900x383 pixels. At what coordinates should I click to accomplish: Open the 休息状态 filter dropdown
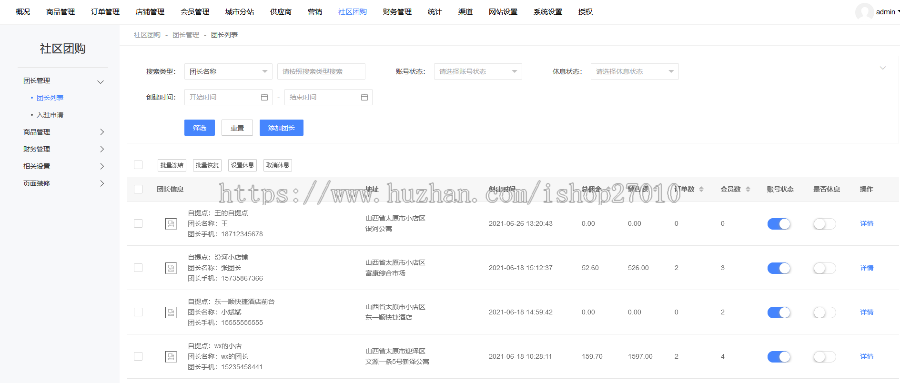[x=635, y=71]
